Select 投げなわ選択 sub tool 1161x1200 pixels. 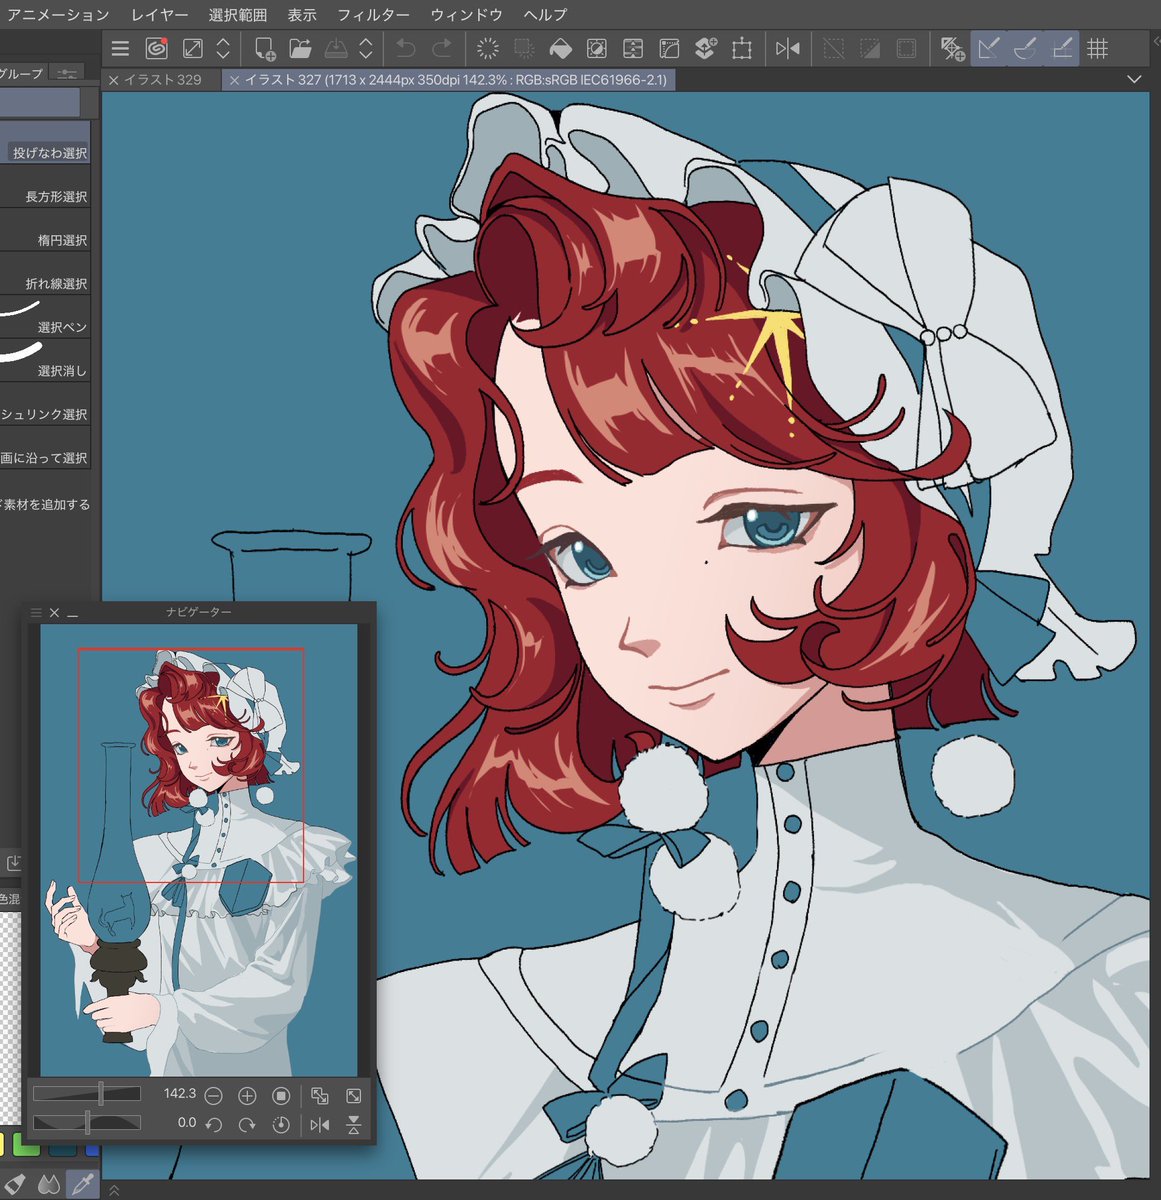[45, 142]
